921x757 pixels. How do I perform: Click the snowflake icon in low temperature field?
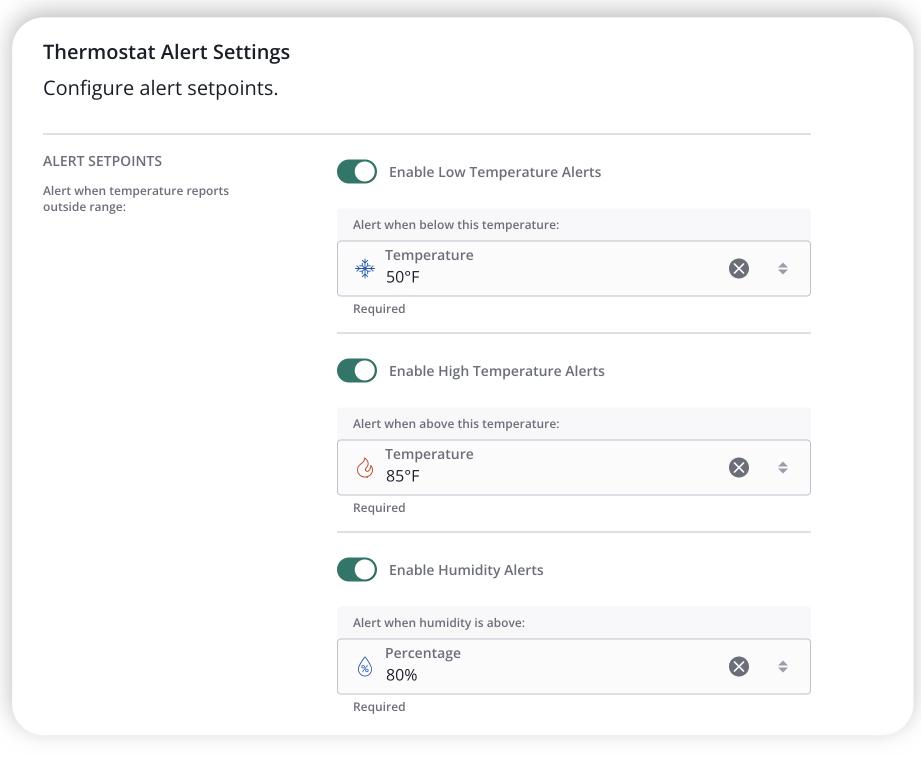(365, 268)
